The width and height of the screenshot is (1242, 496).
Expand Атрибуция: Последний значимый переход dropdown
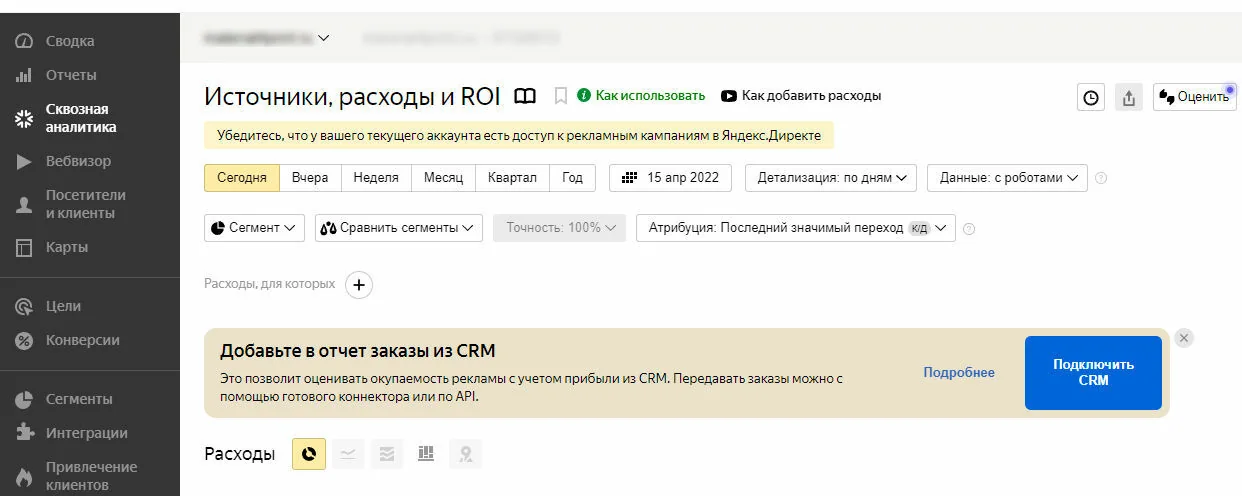point(796,228)
